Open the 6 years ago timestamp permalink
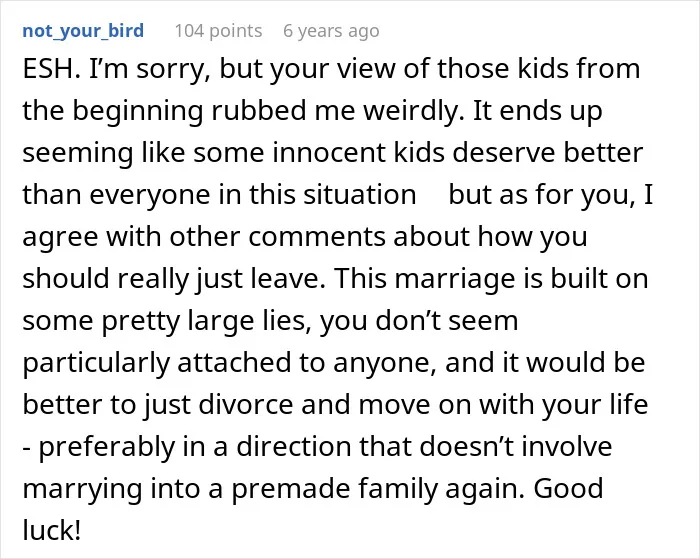 (x=331, y=31)
